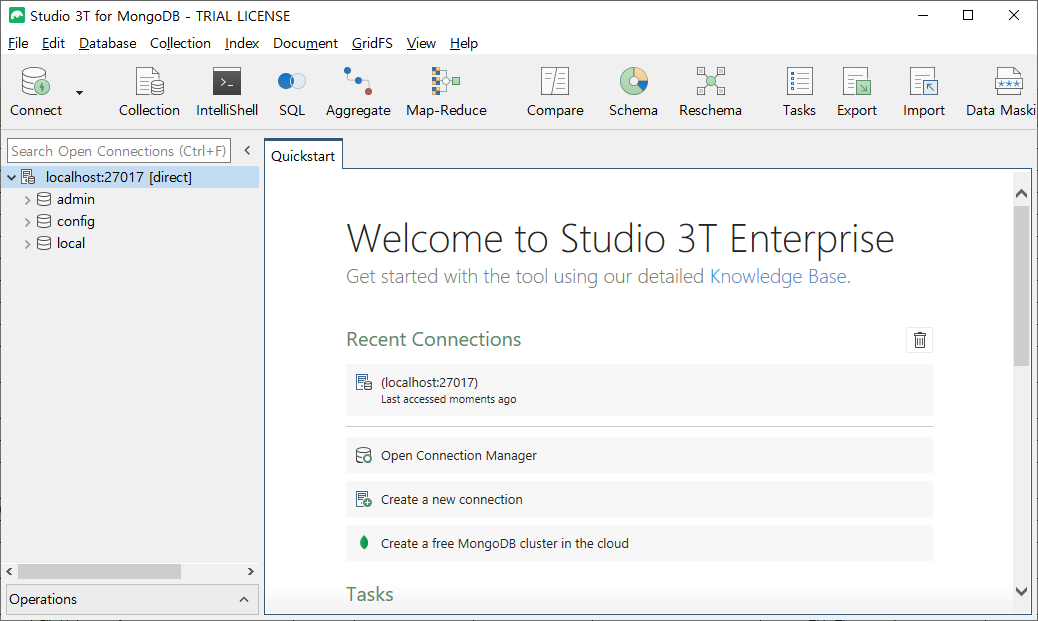
Task: Select the localhost:27017 [direct] connection
Action: click(118, 177)
